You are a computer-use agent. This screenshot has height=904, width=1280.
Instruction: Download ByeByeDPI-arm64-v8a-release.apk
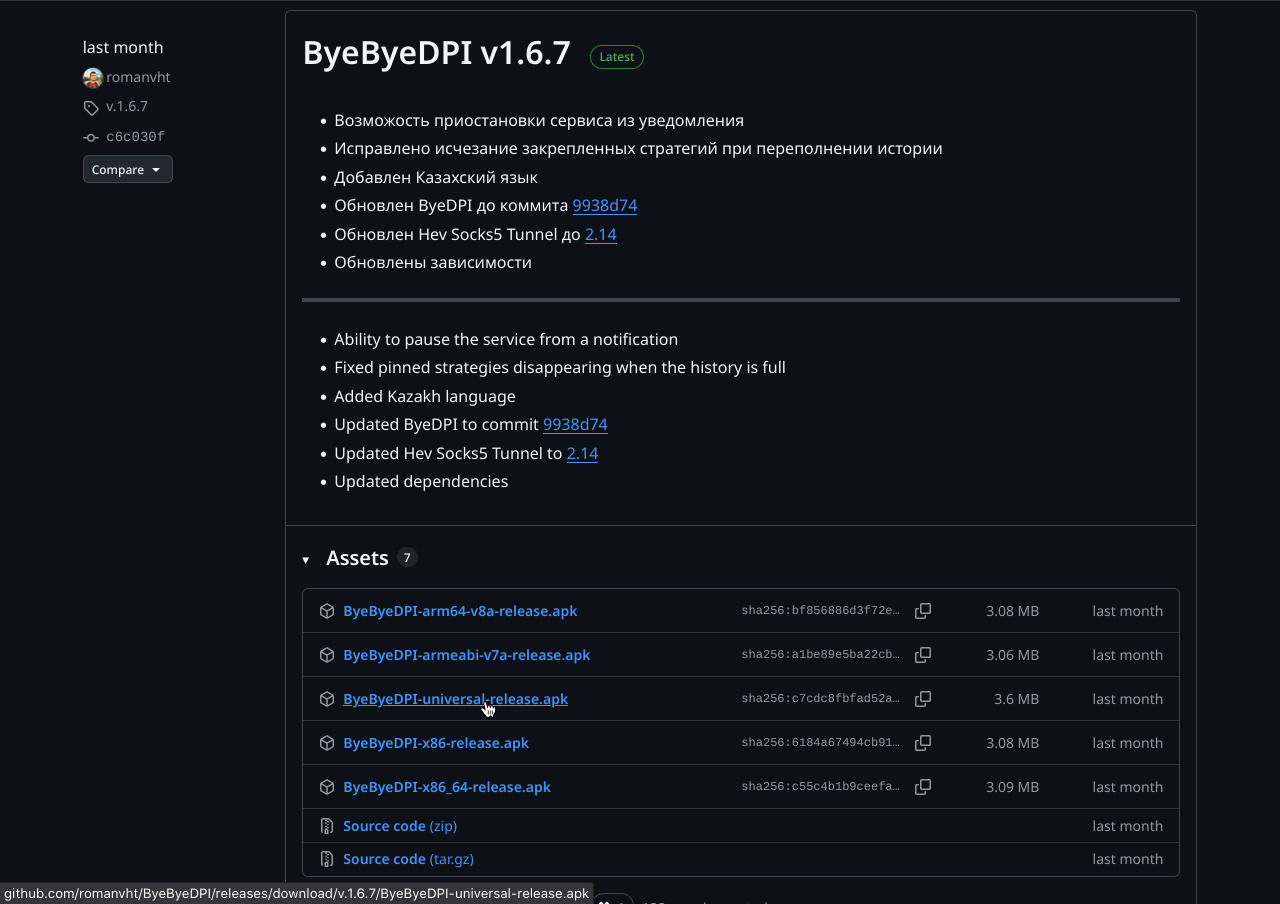click(459, 611)
